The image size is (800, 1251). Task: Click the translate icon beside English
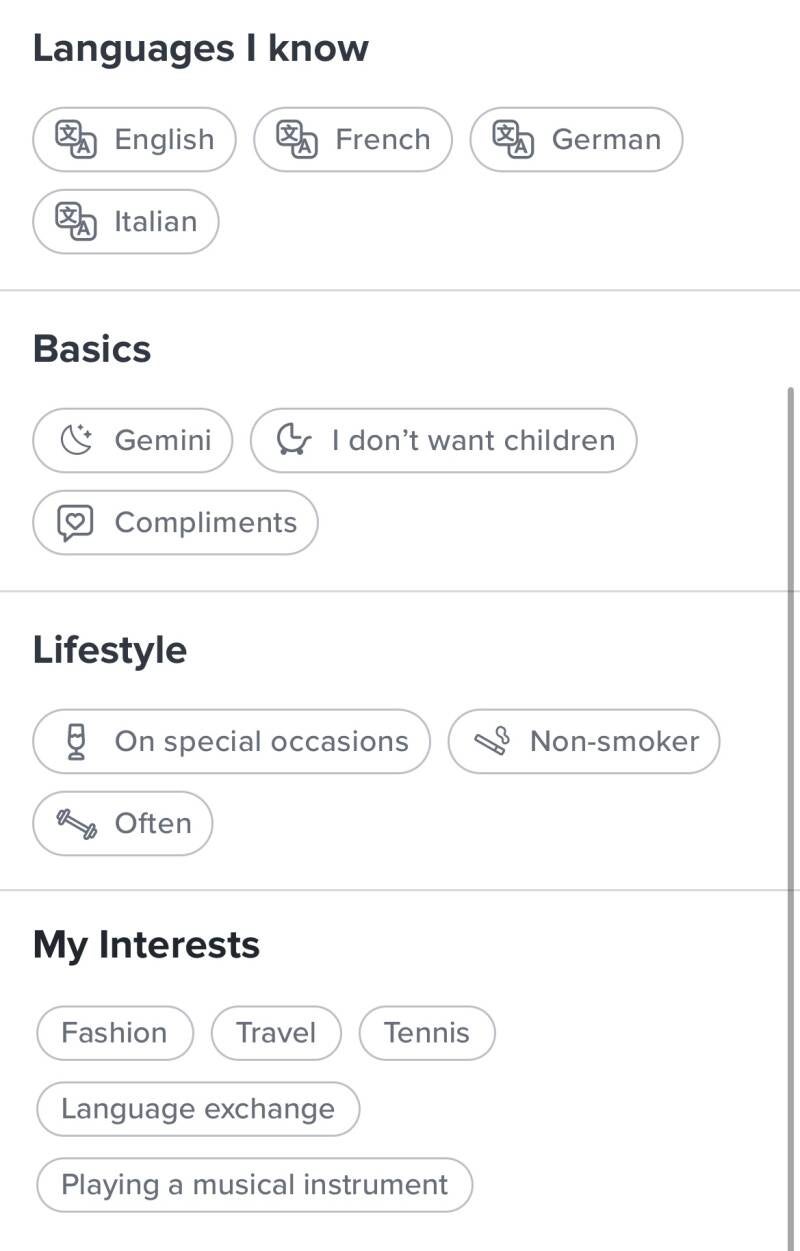(75, 140)
